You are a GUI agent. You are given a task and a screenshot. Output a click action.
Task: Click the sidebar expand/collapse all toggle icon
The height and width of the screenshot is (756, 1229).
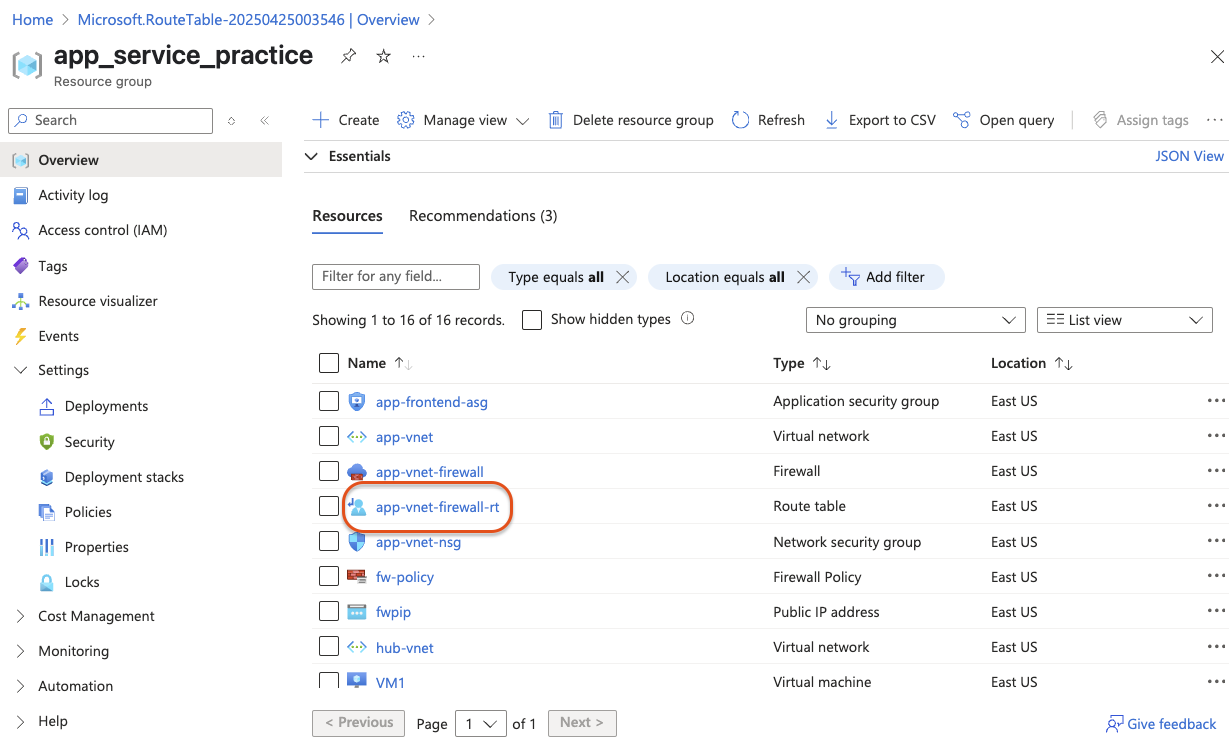coord(232,120)
